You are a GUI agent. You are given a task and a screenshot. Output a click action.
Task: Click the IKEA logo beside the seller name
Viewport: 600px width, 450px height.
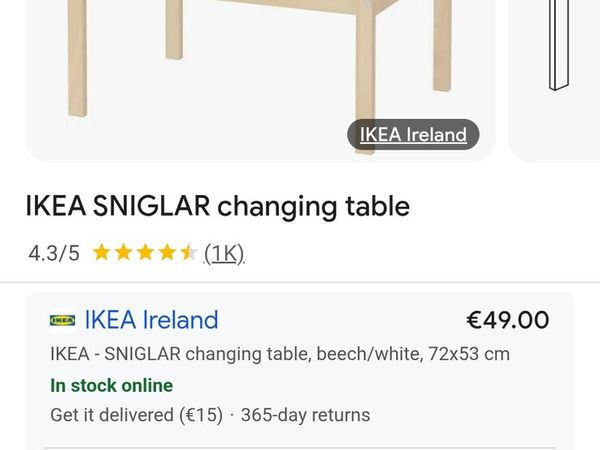pos(62,320)
